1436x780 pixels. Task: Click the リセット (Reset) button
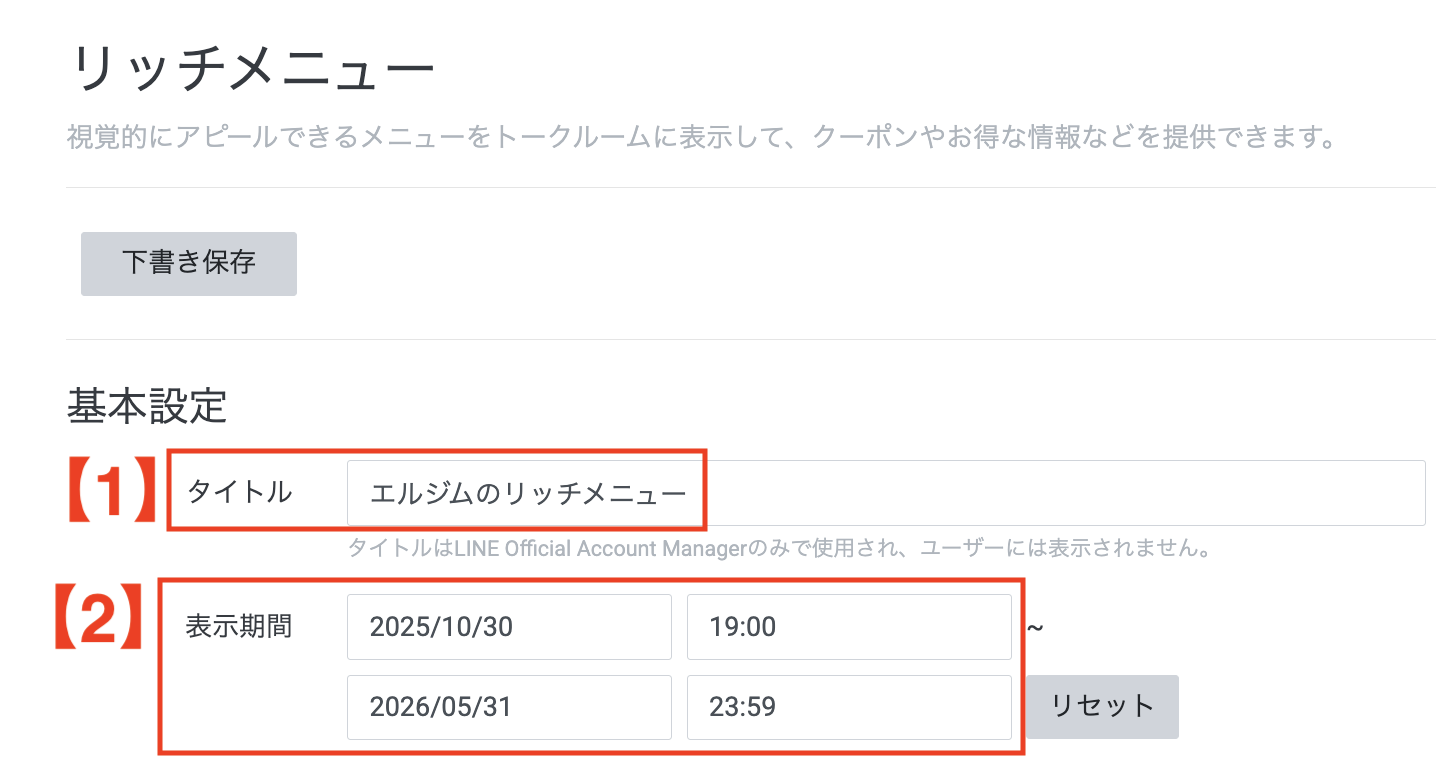(1100, 706)
